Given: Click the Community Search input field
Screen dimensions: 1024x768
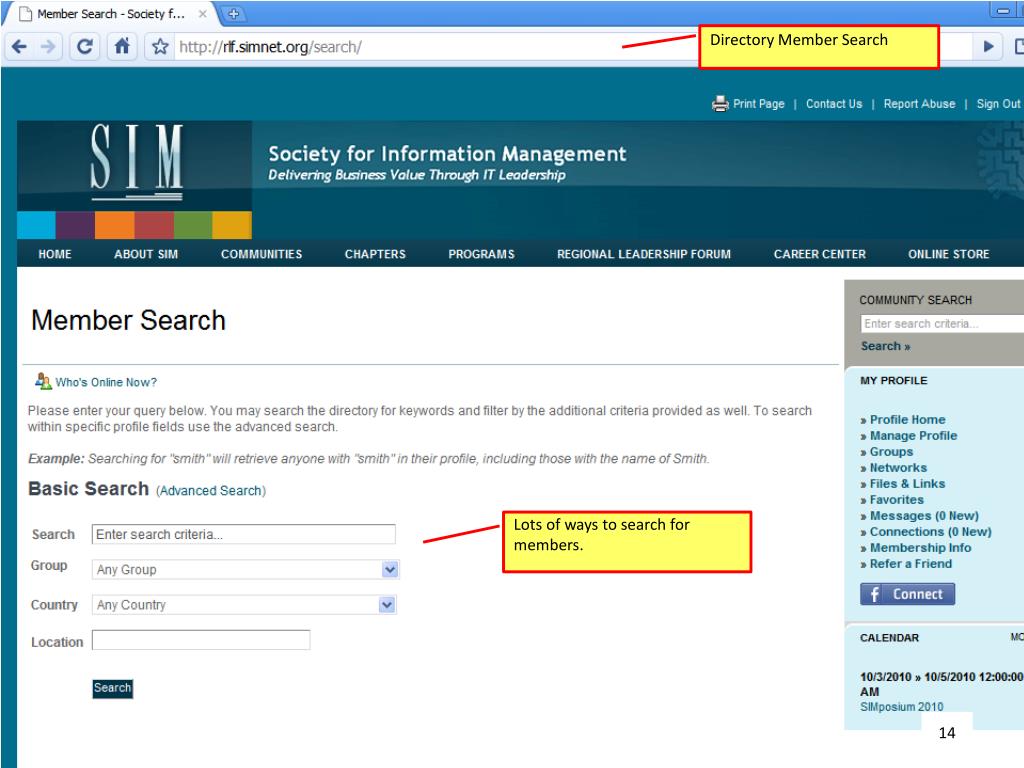Looking at the screenshot, I should tap(942, 324).
